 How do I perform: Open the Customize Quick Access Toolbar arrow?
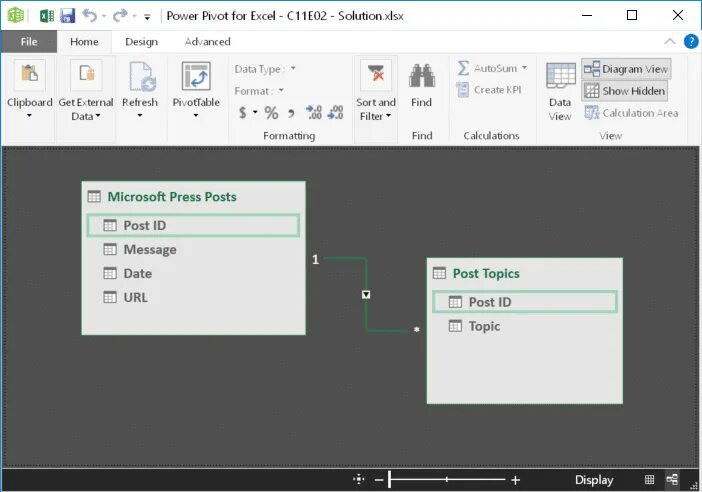point(147,17)
